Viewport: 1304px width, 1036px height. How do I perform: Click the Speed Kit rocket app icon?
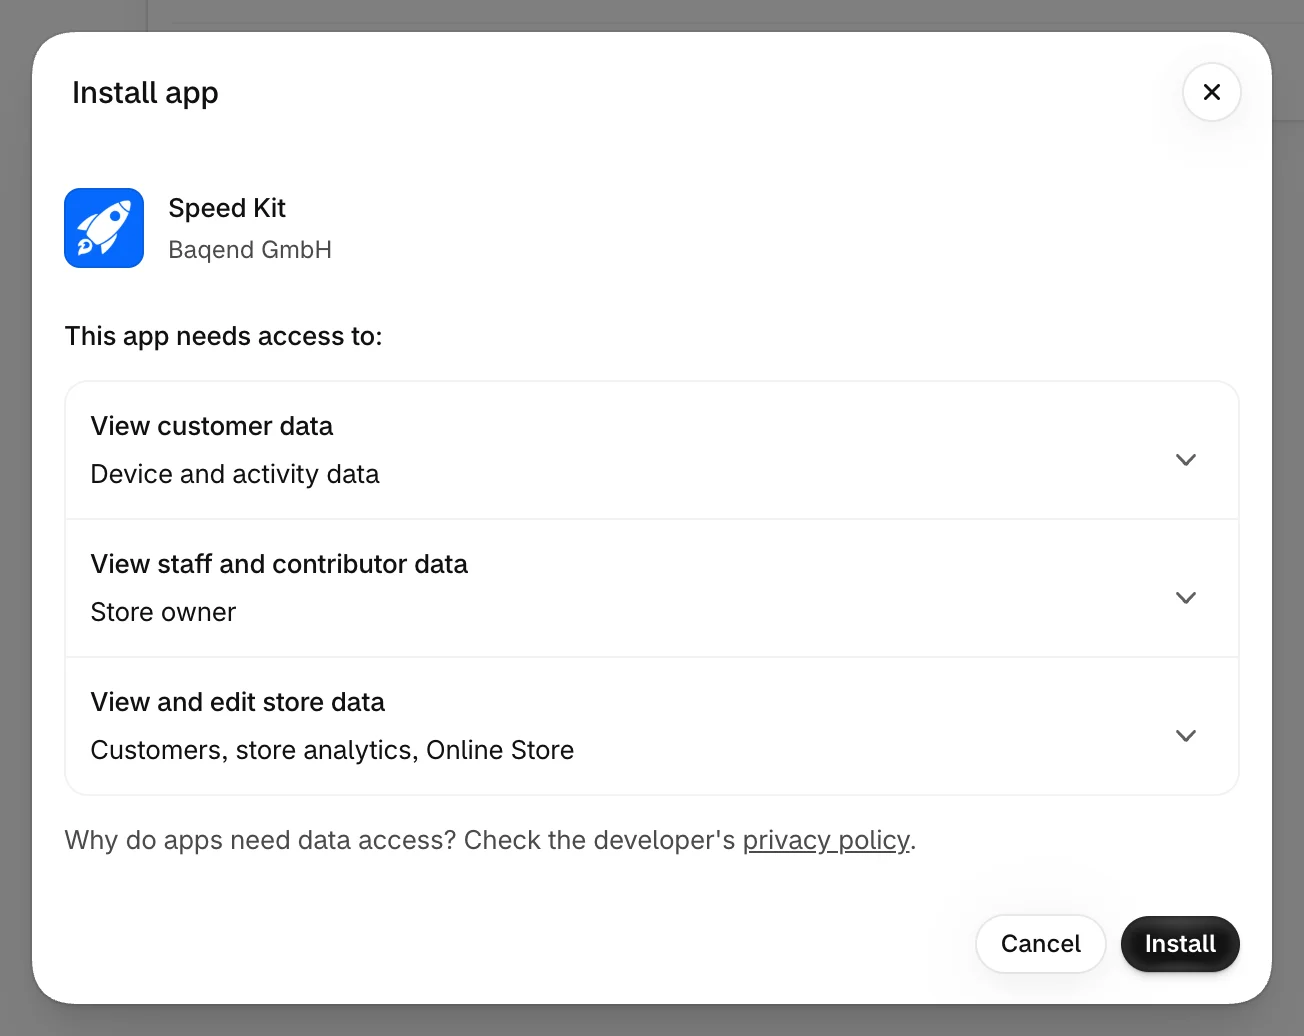104,228
